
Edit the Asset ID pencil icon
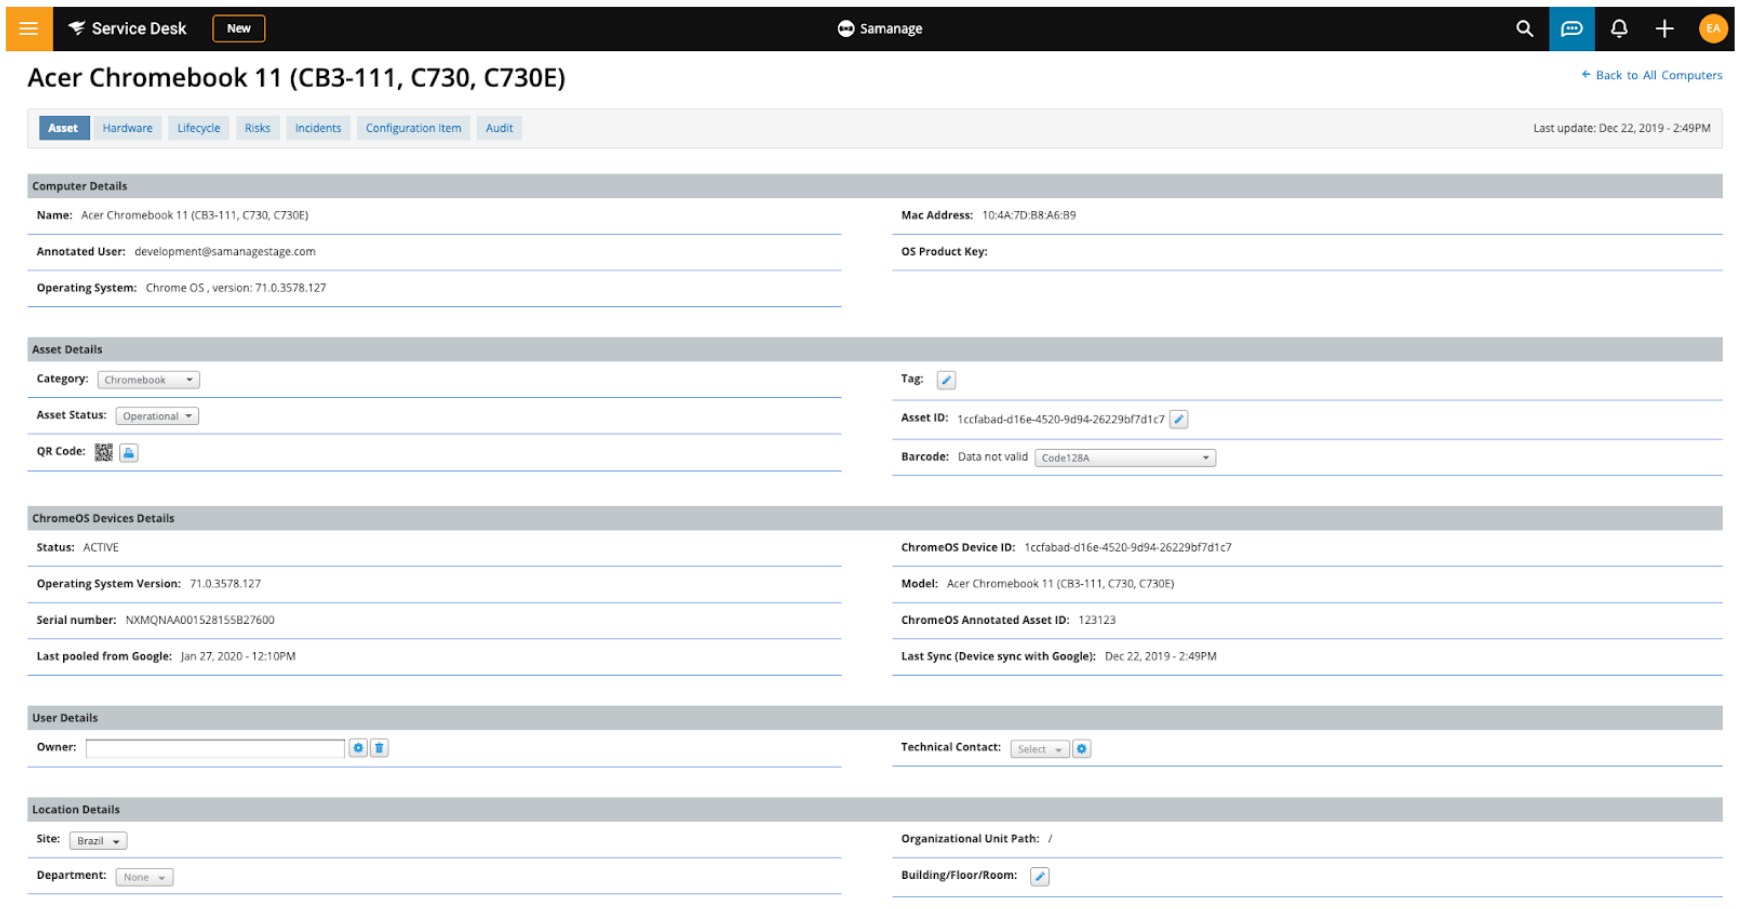point(1179,419)
